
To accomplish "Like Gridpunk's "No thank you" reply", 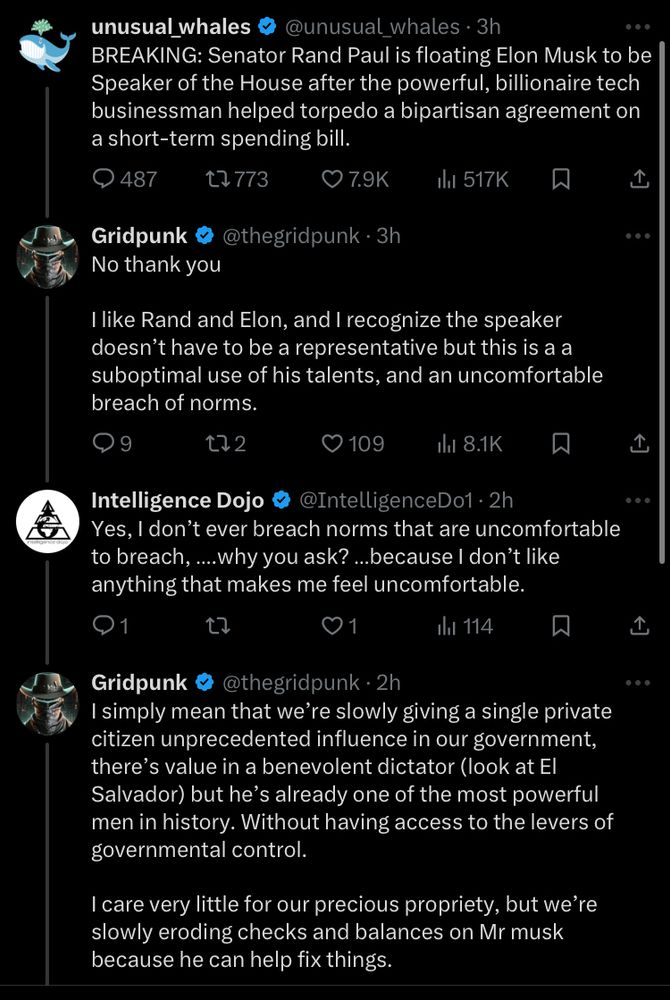I will coord(352,443).
